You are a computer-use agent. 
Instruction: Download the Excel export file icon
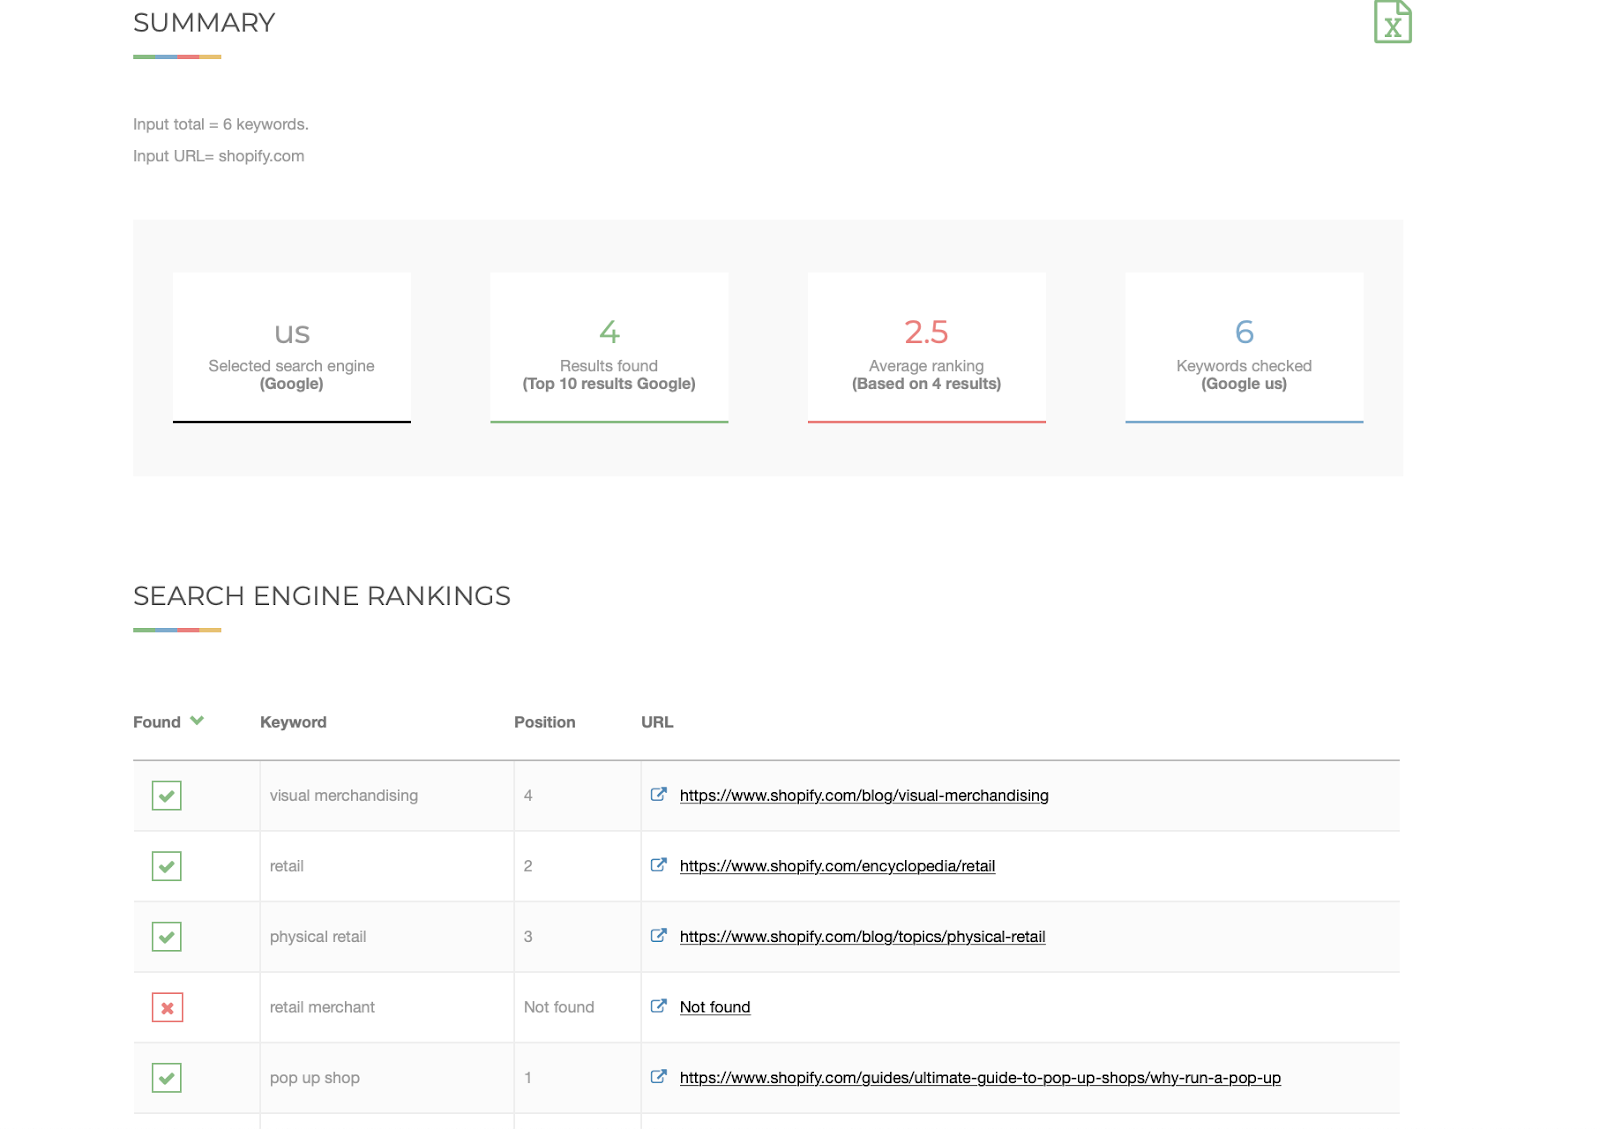point(1392,22)
